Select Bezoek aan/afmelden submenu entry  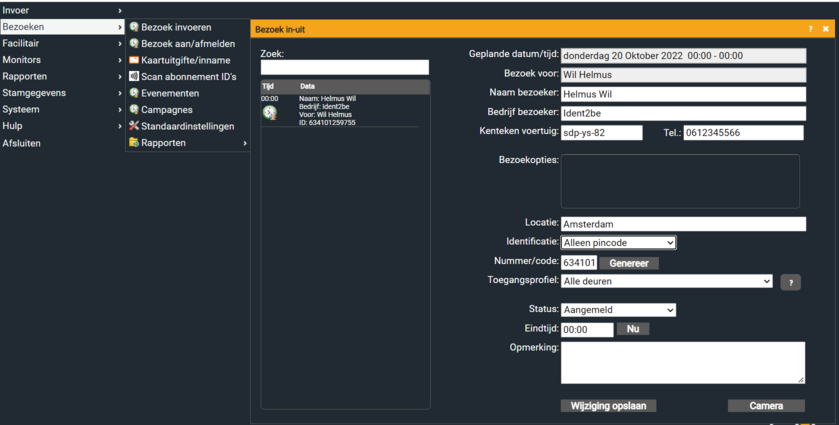tap(188, 43)
